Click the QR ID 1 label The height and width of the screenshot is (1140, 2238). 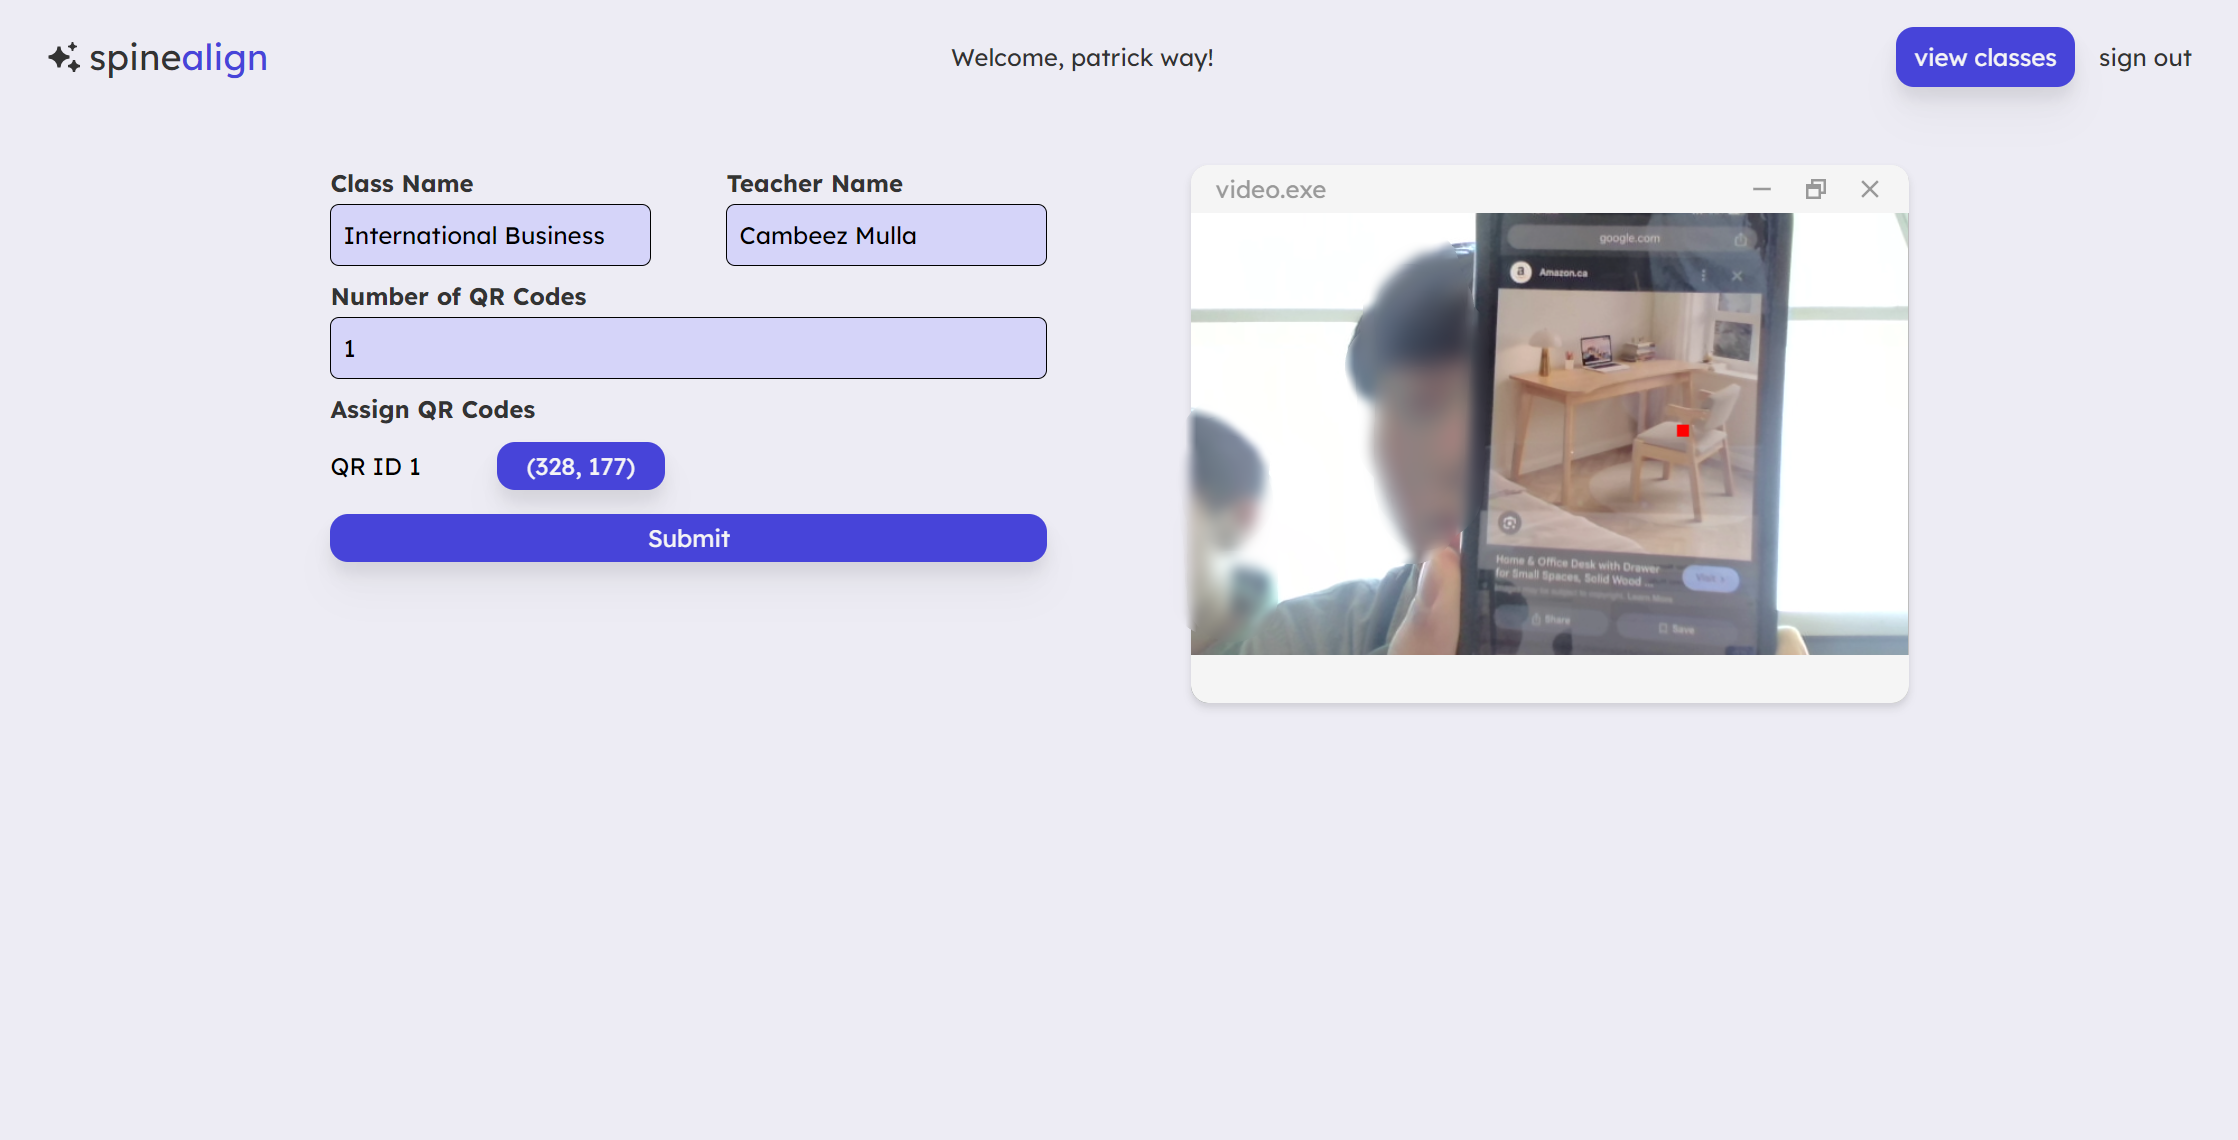pyautogui.click(x=375, y=467)
